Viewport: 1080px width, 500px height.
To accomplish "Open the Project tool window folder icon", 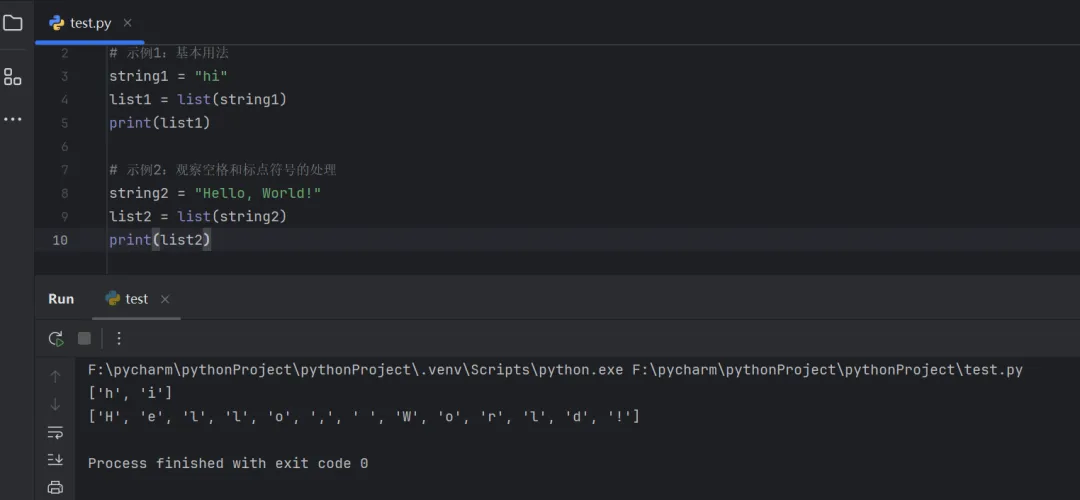I will tap(13, 22).
